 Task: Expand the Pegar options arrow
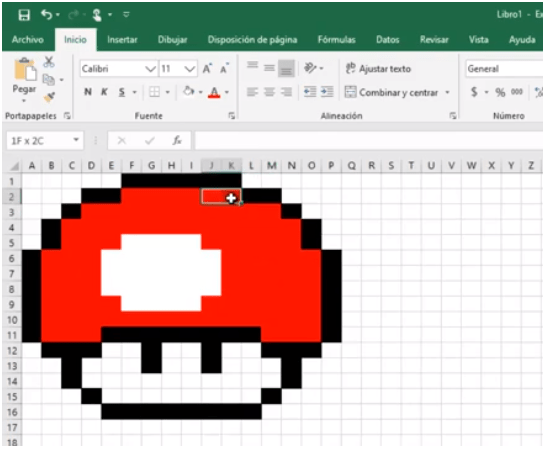click(x=24, y=100)
